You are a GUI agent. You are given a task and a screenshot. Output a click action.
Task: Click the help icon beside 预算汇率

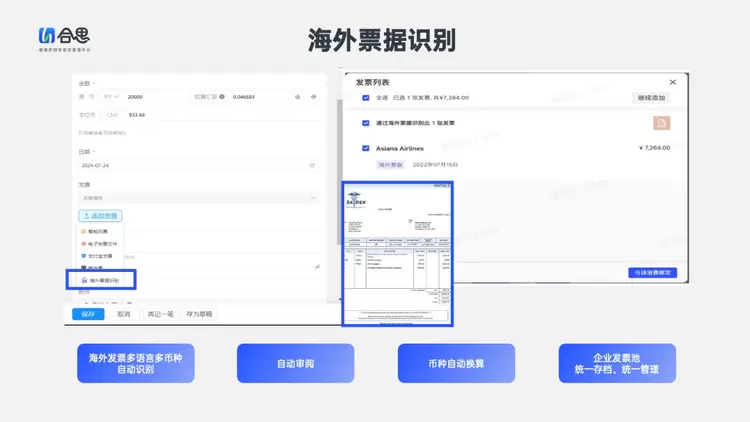point(223,97)
